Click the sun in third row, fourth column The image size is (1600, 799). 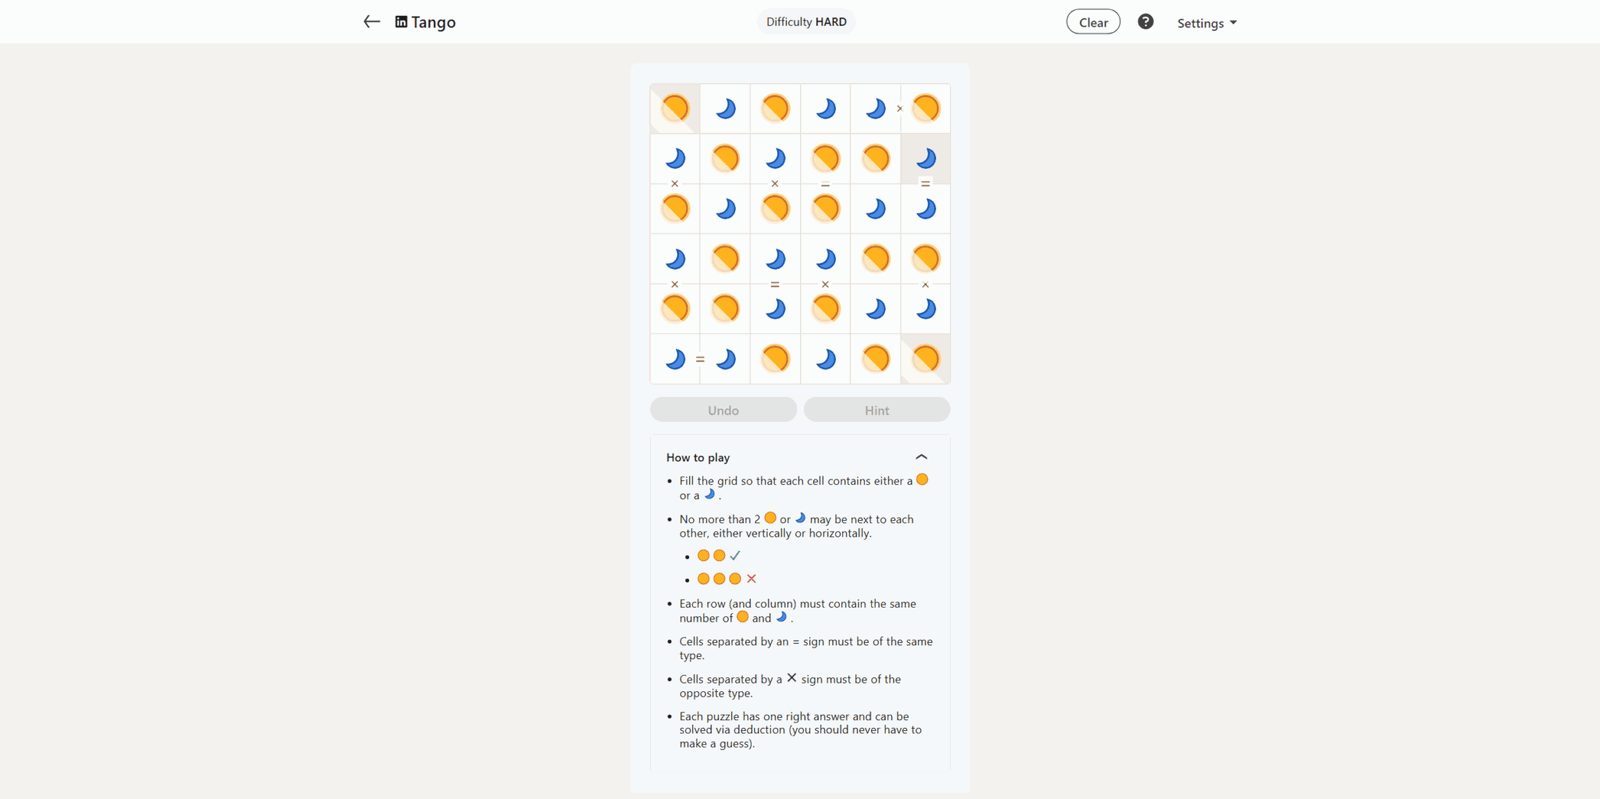[825, 208]
